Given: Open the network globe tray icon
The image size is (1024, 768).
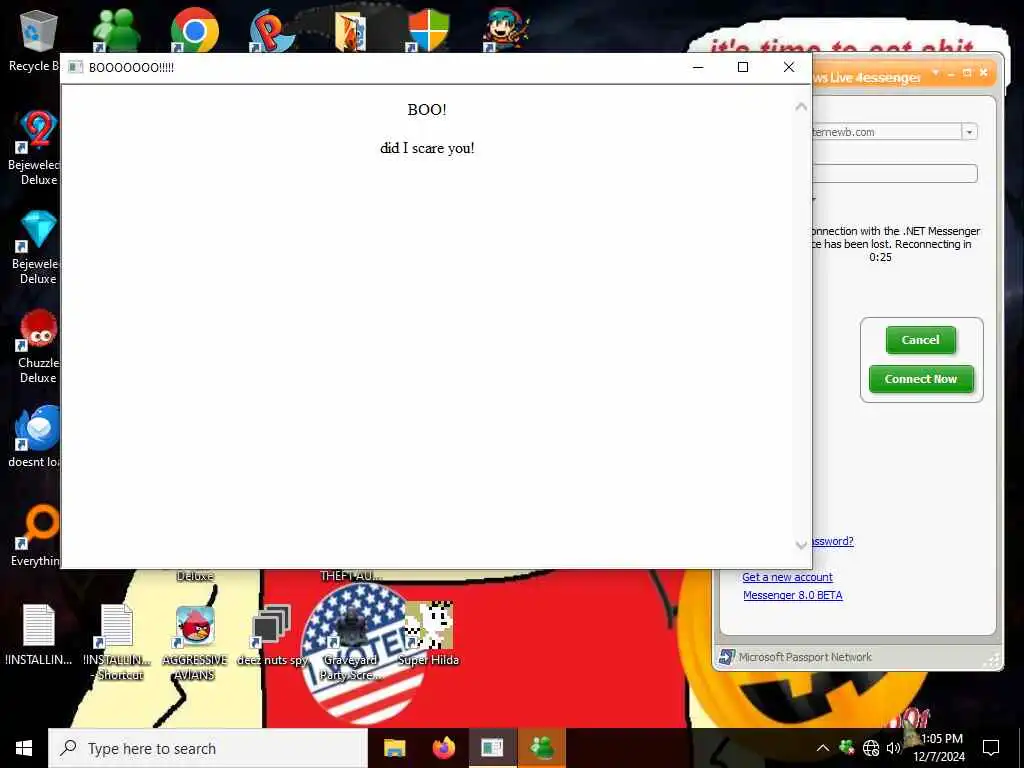Looking at the screenshot, I should [871, 748].
